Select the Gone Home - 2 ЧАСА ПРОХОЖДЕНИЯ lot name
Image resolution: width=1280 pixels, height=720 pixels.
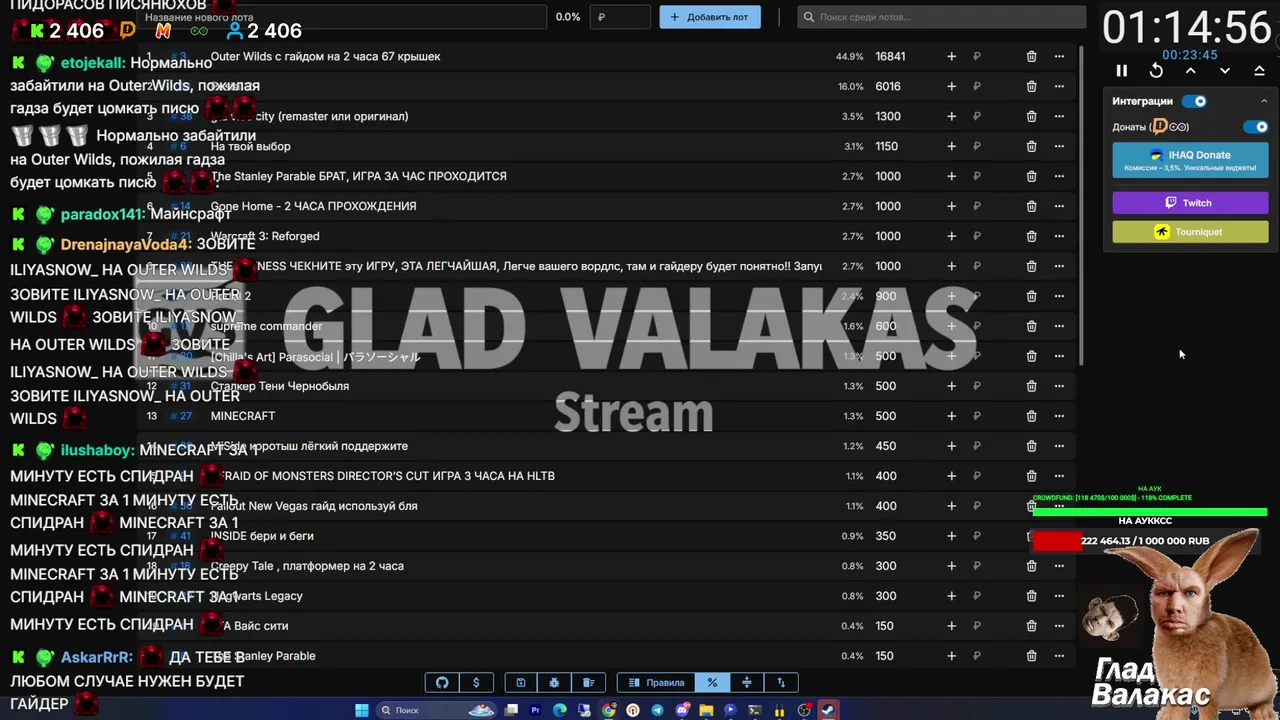click(x=313, y=206)
